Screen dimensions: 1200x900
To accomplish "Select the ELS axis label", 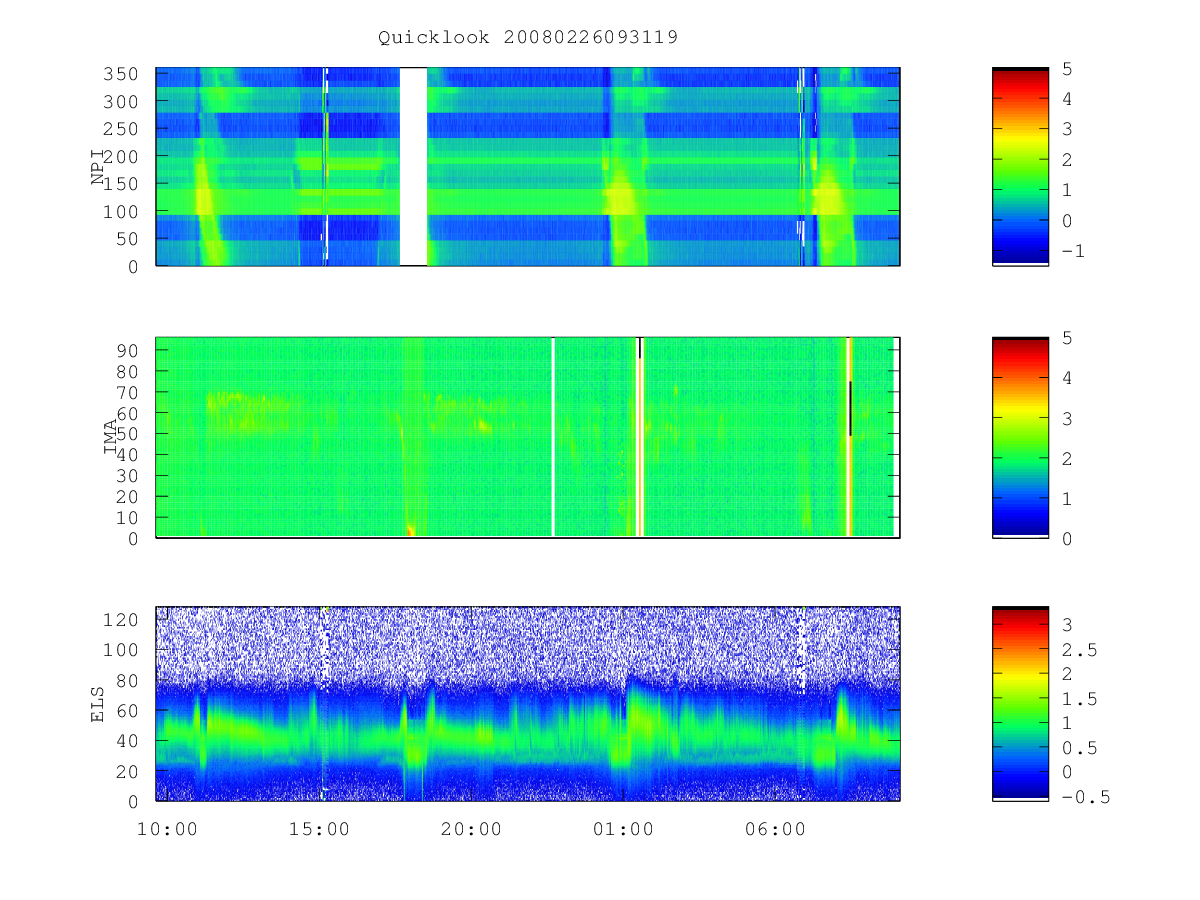I will pyautogui.click(x=98, y=703).
